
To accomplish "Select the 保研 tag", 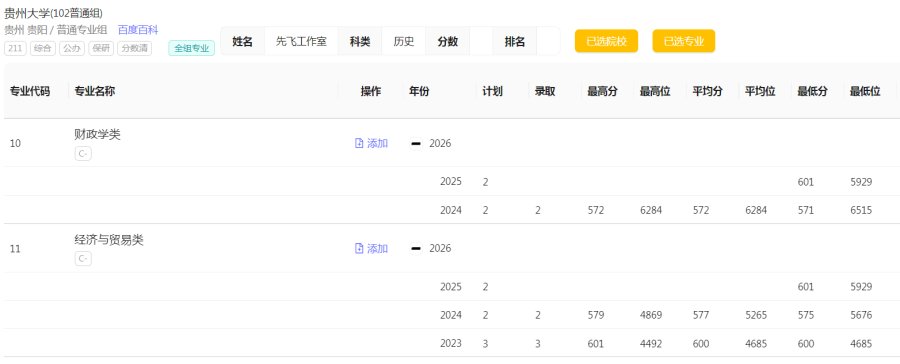I will point(101,48).
